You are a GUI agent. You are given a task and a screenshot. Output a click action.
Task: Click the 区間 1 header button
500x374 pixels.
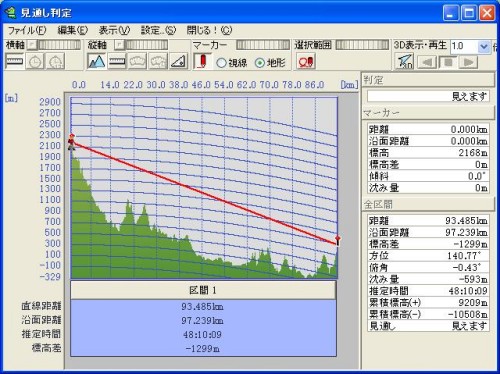[x=203, y=290]
